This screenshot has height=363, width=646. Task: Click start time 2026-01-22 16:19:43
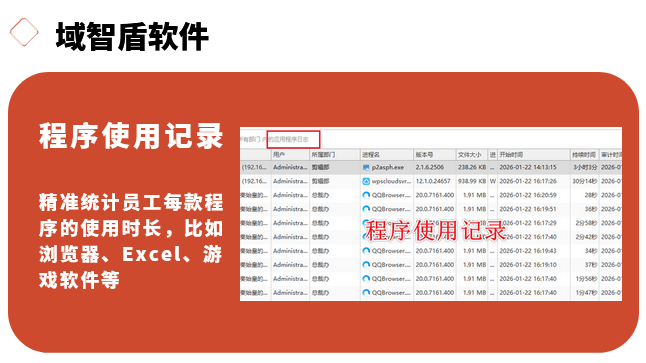pyautogui.click(x=528, y=251)
